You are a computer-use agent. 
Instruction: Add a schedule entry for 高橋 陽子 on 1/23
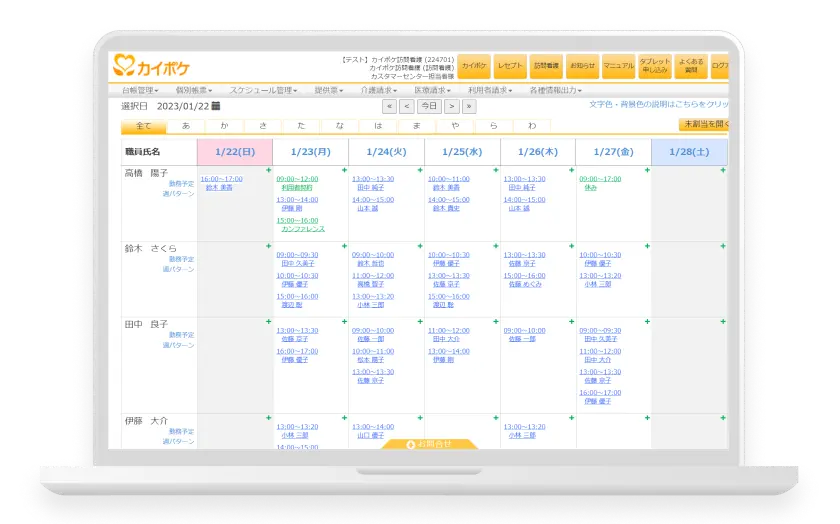[344, 170]
